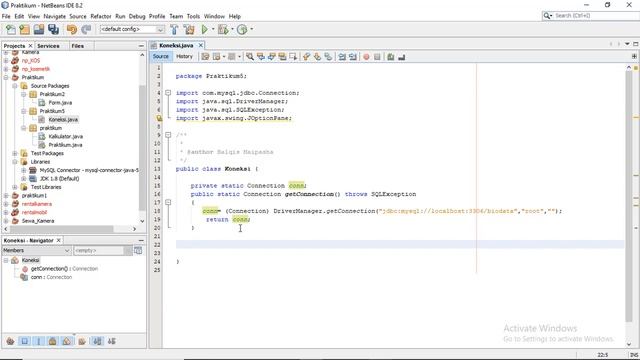This screenshot has height=360, width=640.
Task: Click the Undo toolbar icon
Action: (x=72, y=29)
